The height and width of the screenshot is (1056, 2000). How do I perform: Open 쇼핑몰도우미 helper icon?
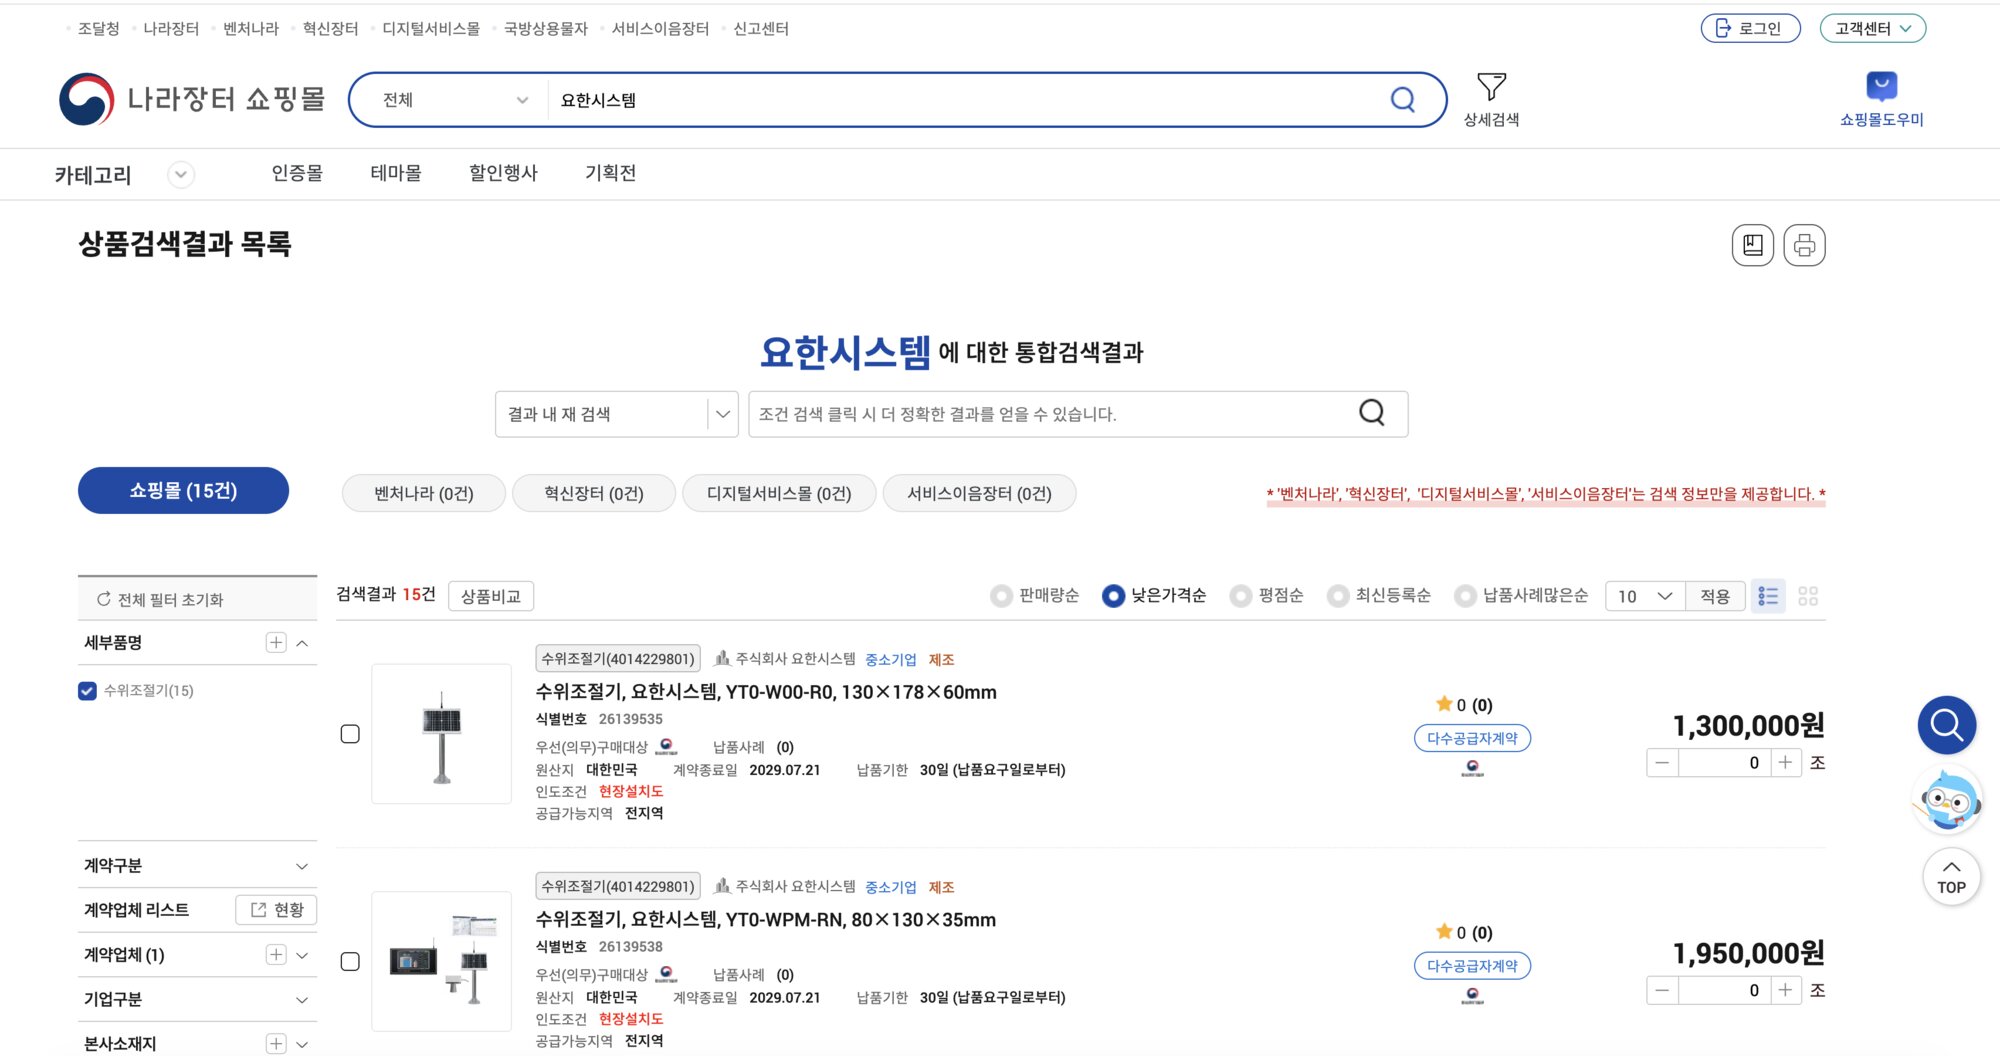tap(1881, 99)
